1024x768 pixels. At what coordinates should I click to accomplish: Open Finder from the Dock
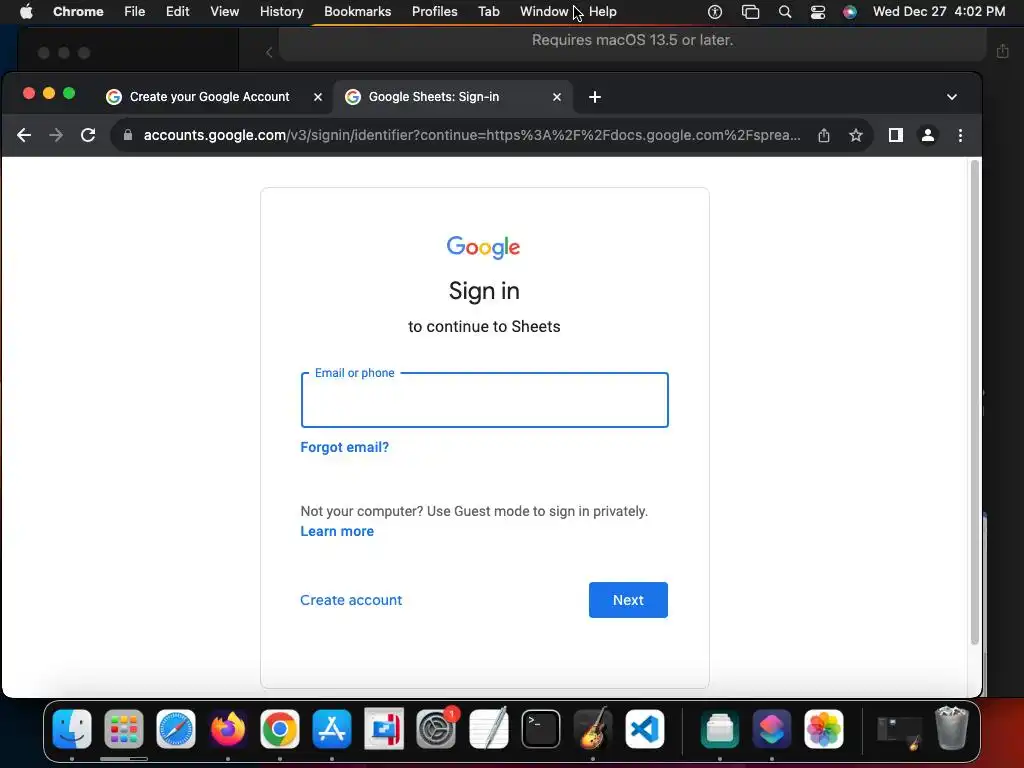pos(72,729)
